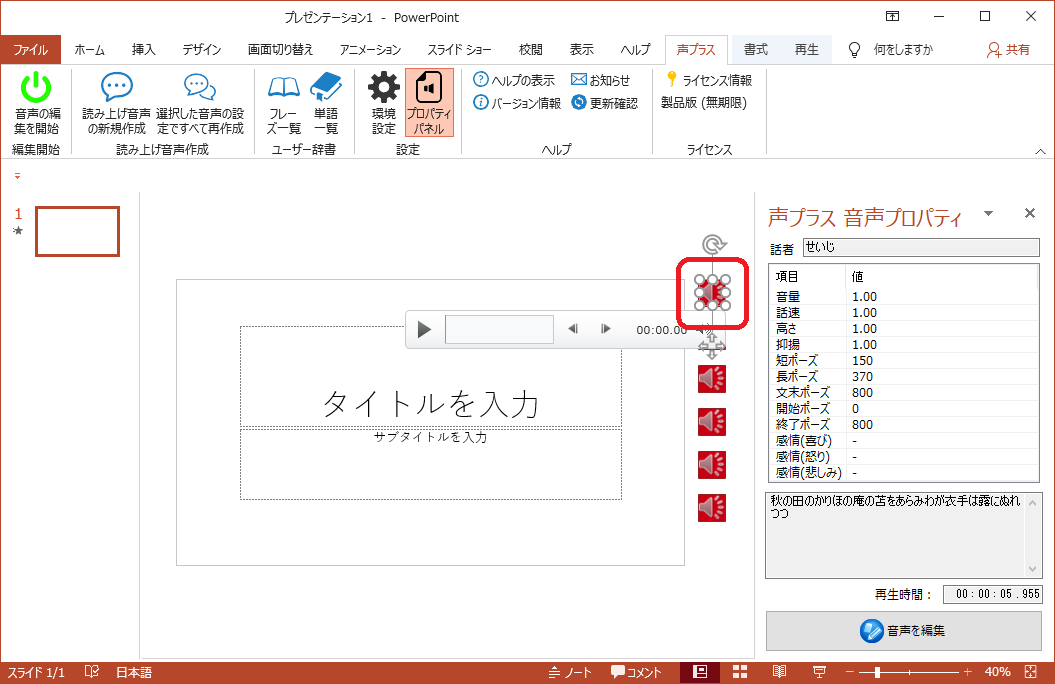
Task: Create new read-aloud audio (読み上げ音声の新規作成)
Action: (116, 103)
